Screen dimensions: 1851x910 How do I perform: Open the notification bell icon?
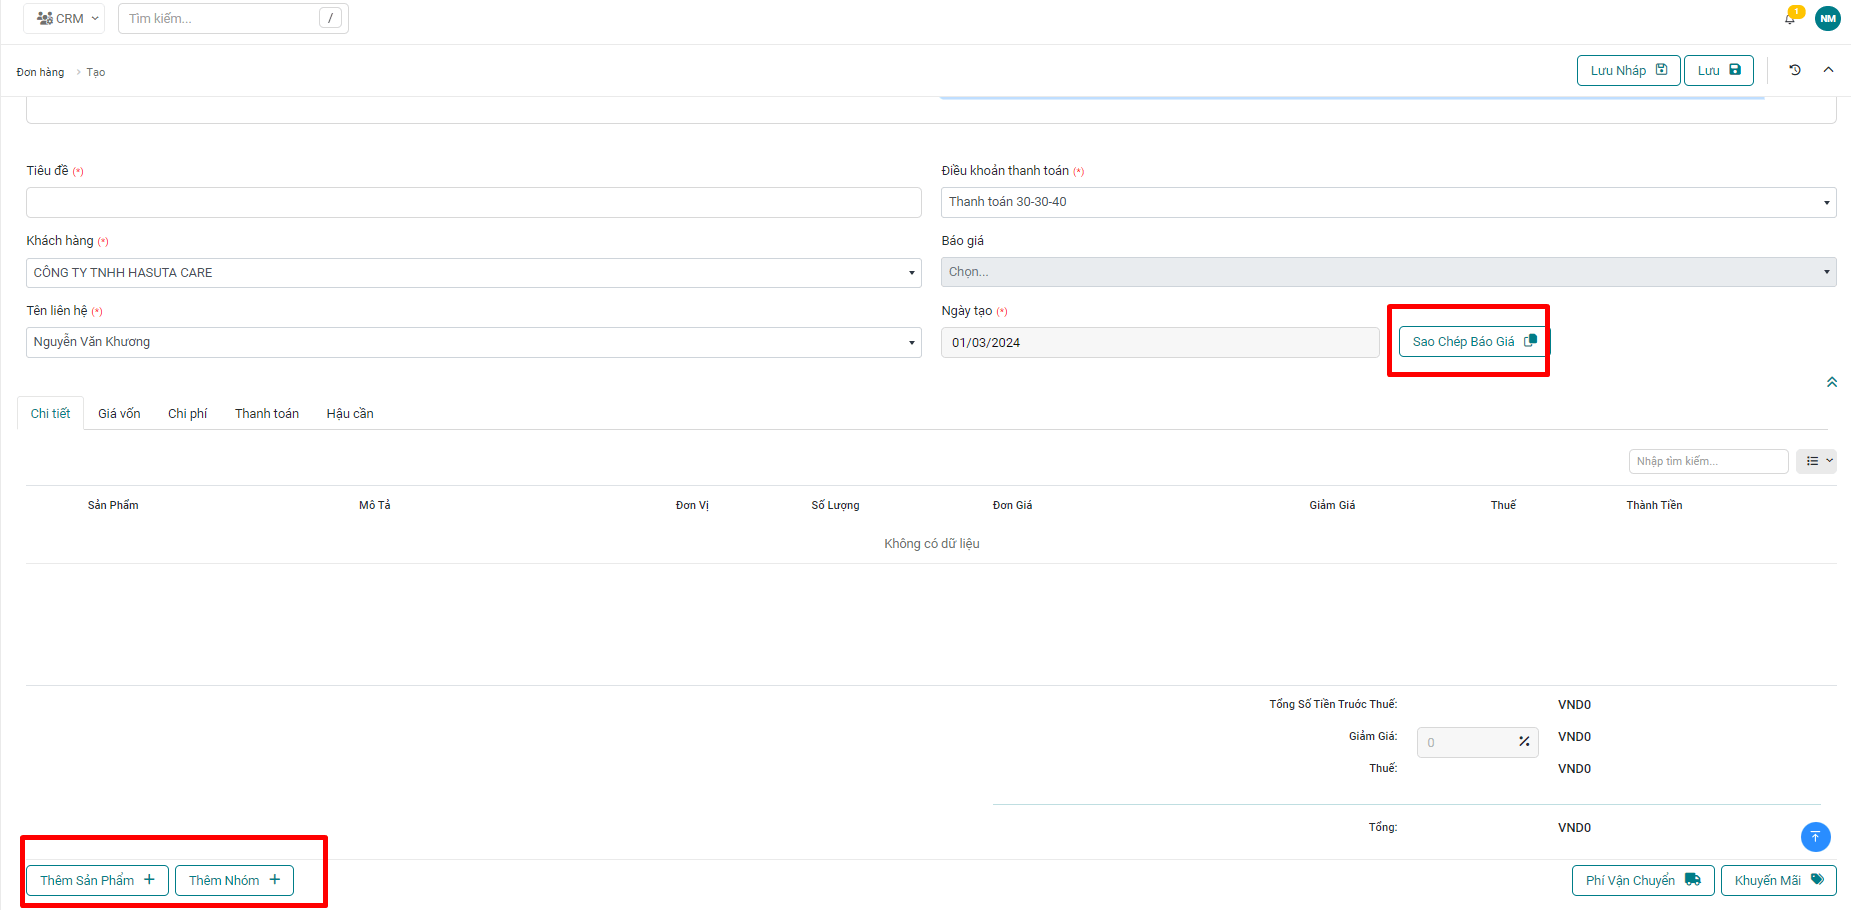click(x=1790, y=18)
